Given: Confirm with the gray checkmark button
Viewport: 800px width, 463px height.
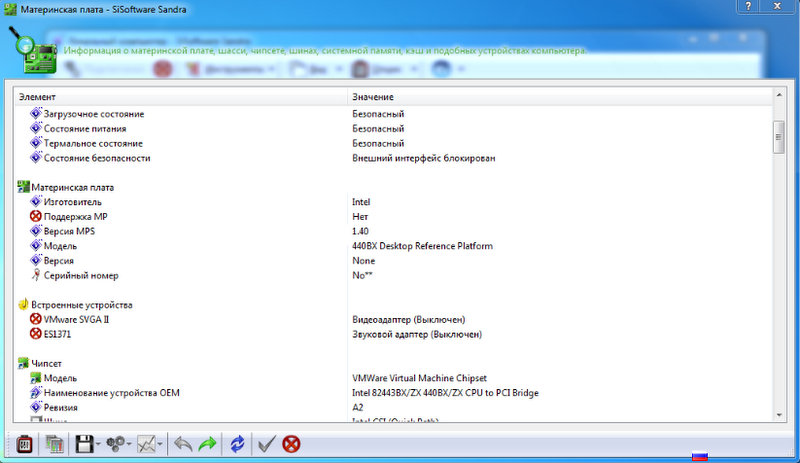Looking at the screenshot, I should (266, 444).
